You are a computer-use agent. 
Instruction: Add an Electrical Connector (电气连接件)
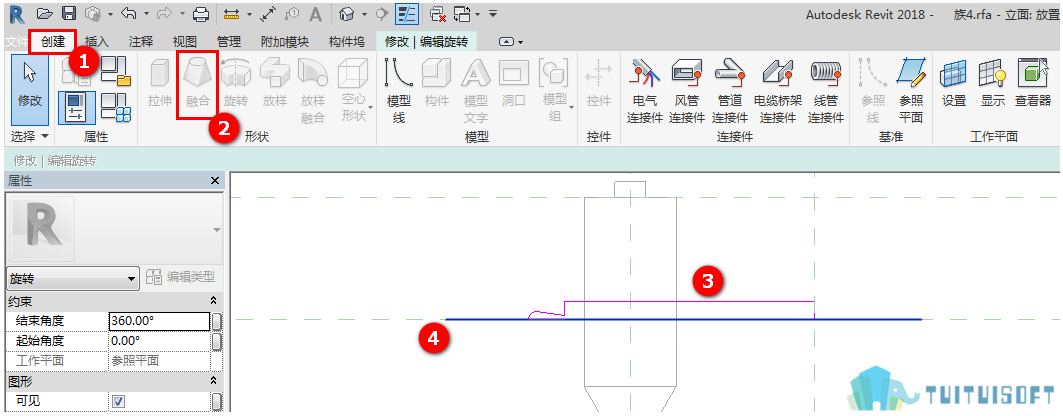click(645, 91)
